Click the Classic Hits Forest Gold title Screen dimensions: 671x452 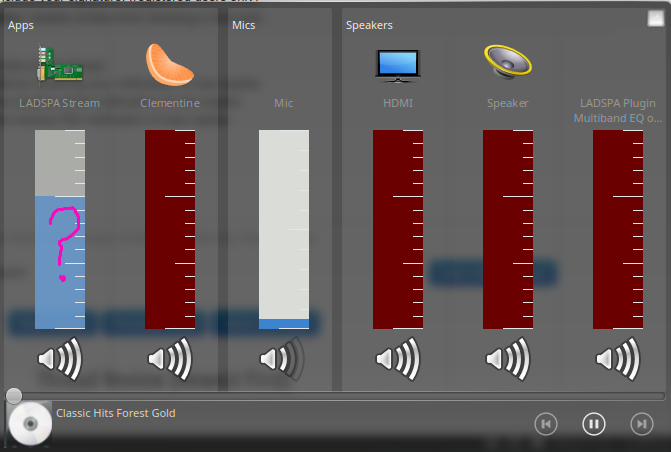point(116,413)
